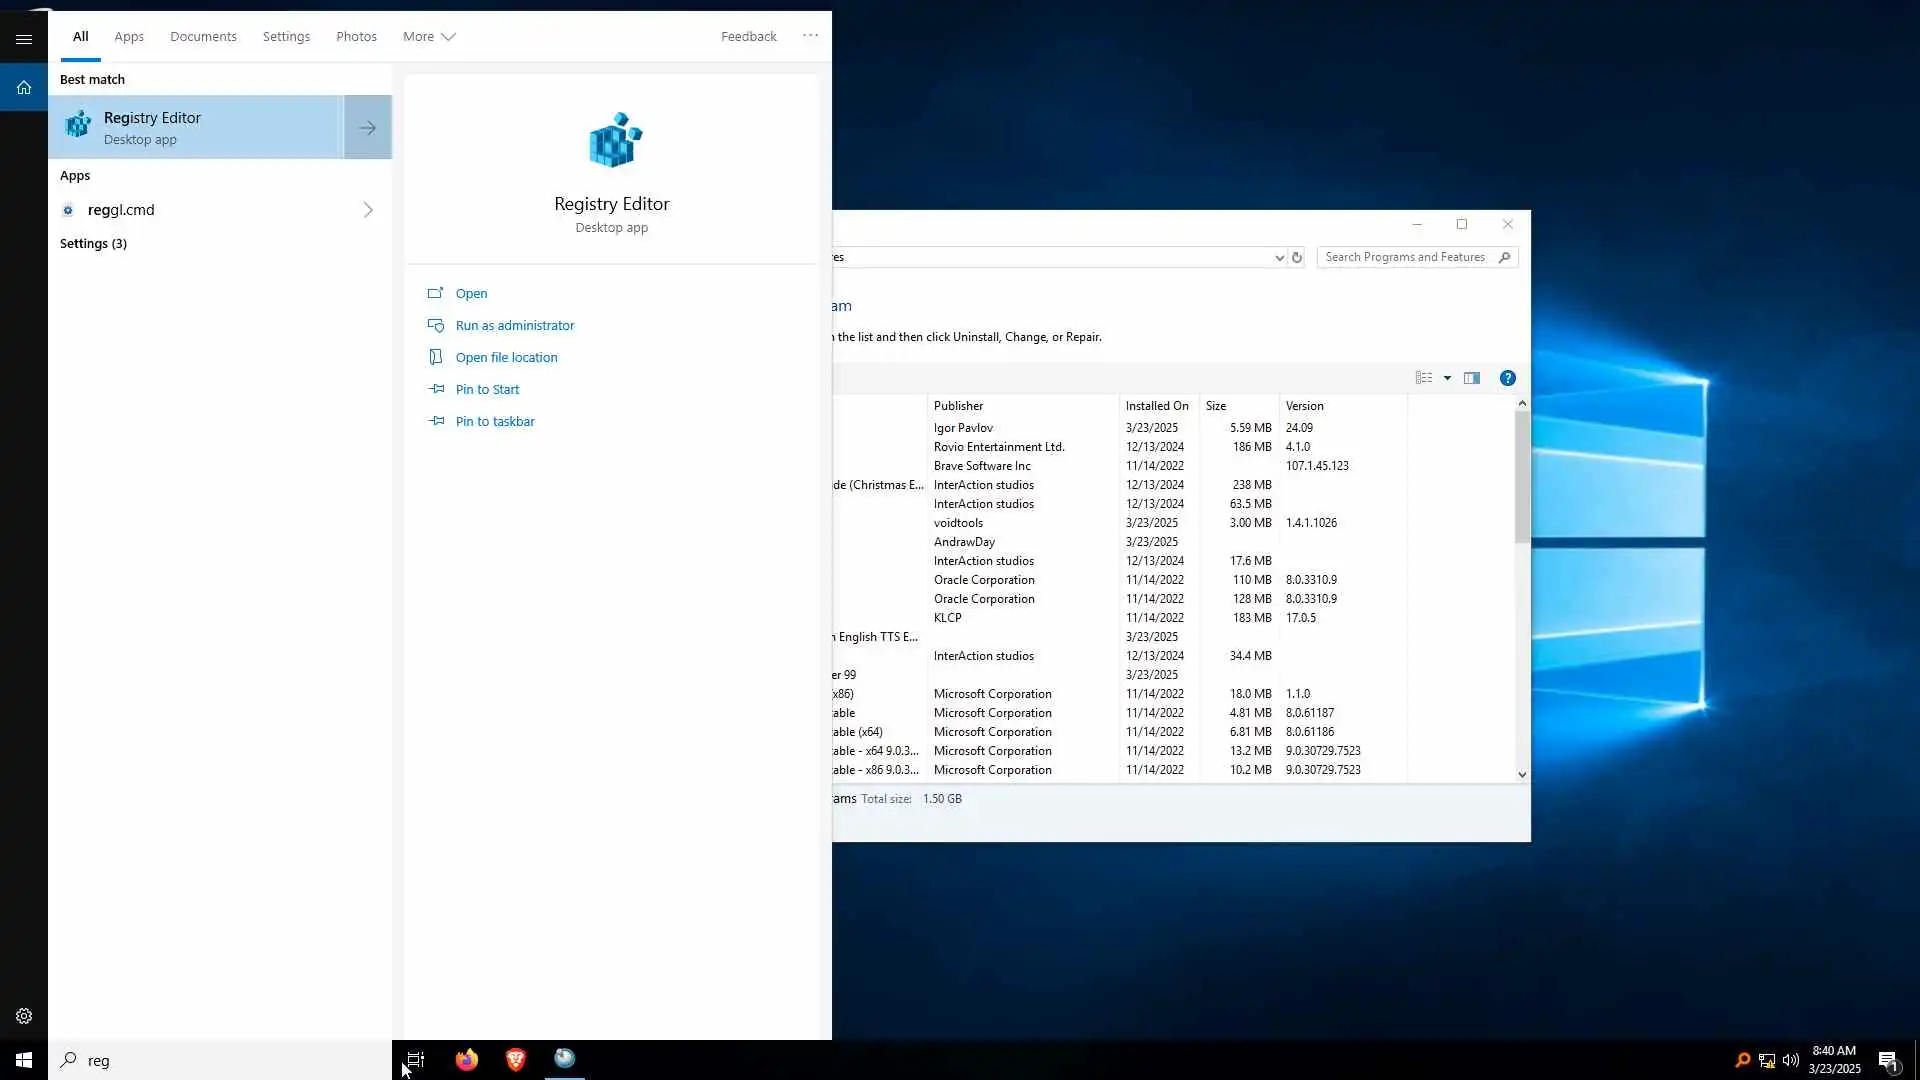Open the view options dropdown arrow
This screenshot has width=1920, height=1080.
(1447, 378)
